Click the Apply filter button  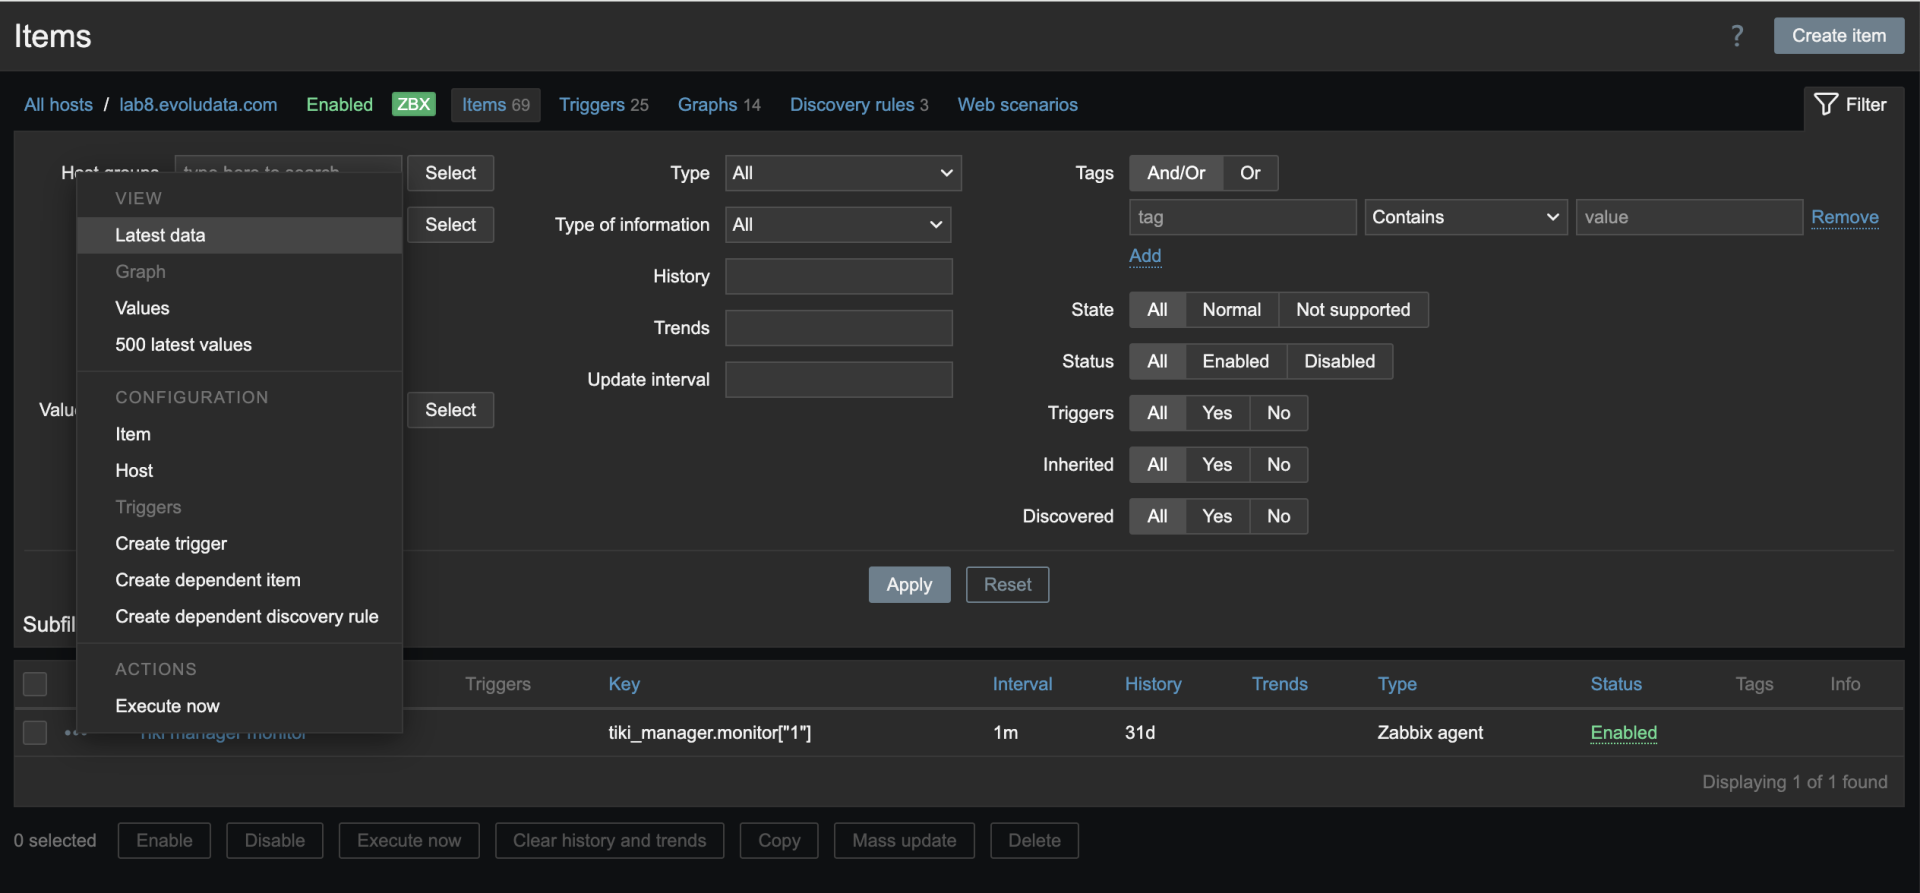[x=909, y=585]
